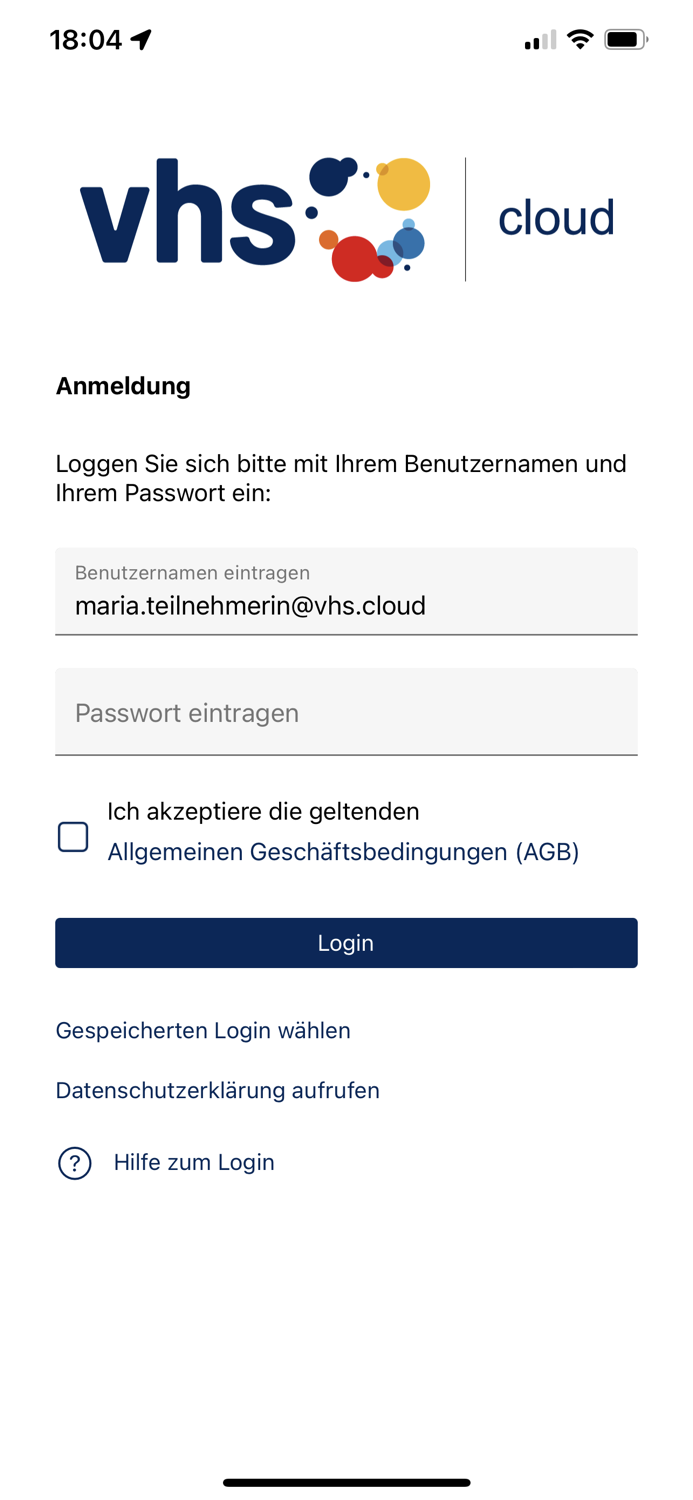The image size is (693, 1500).
Task: Click the vhs logo
Action: 180,215
